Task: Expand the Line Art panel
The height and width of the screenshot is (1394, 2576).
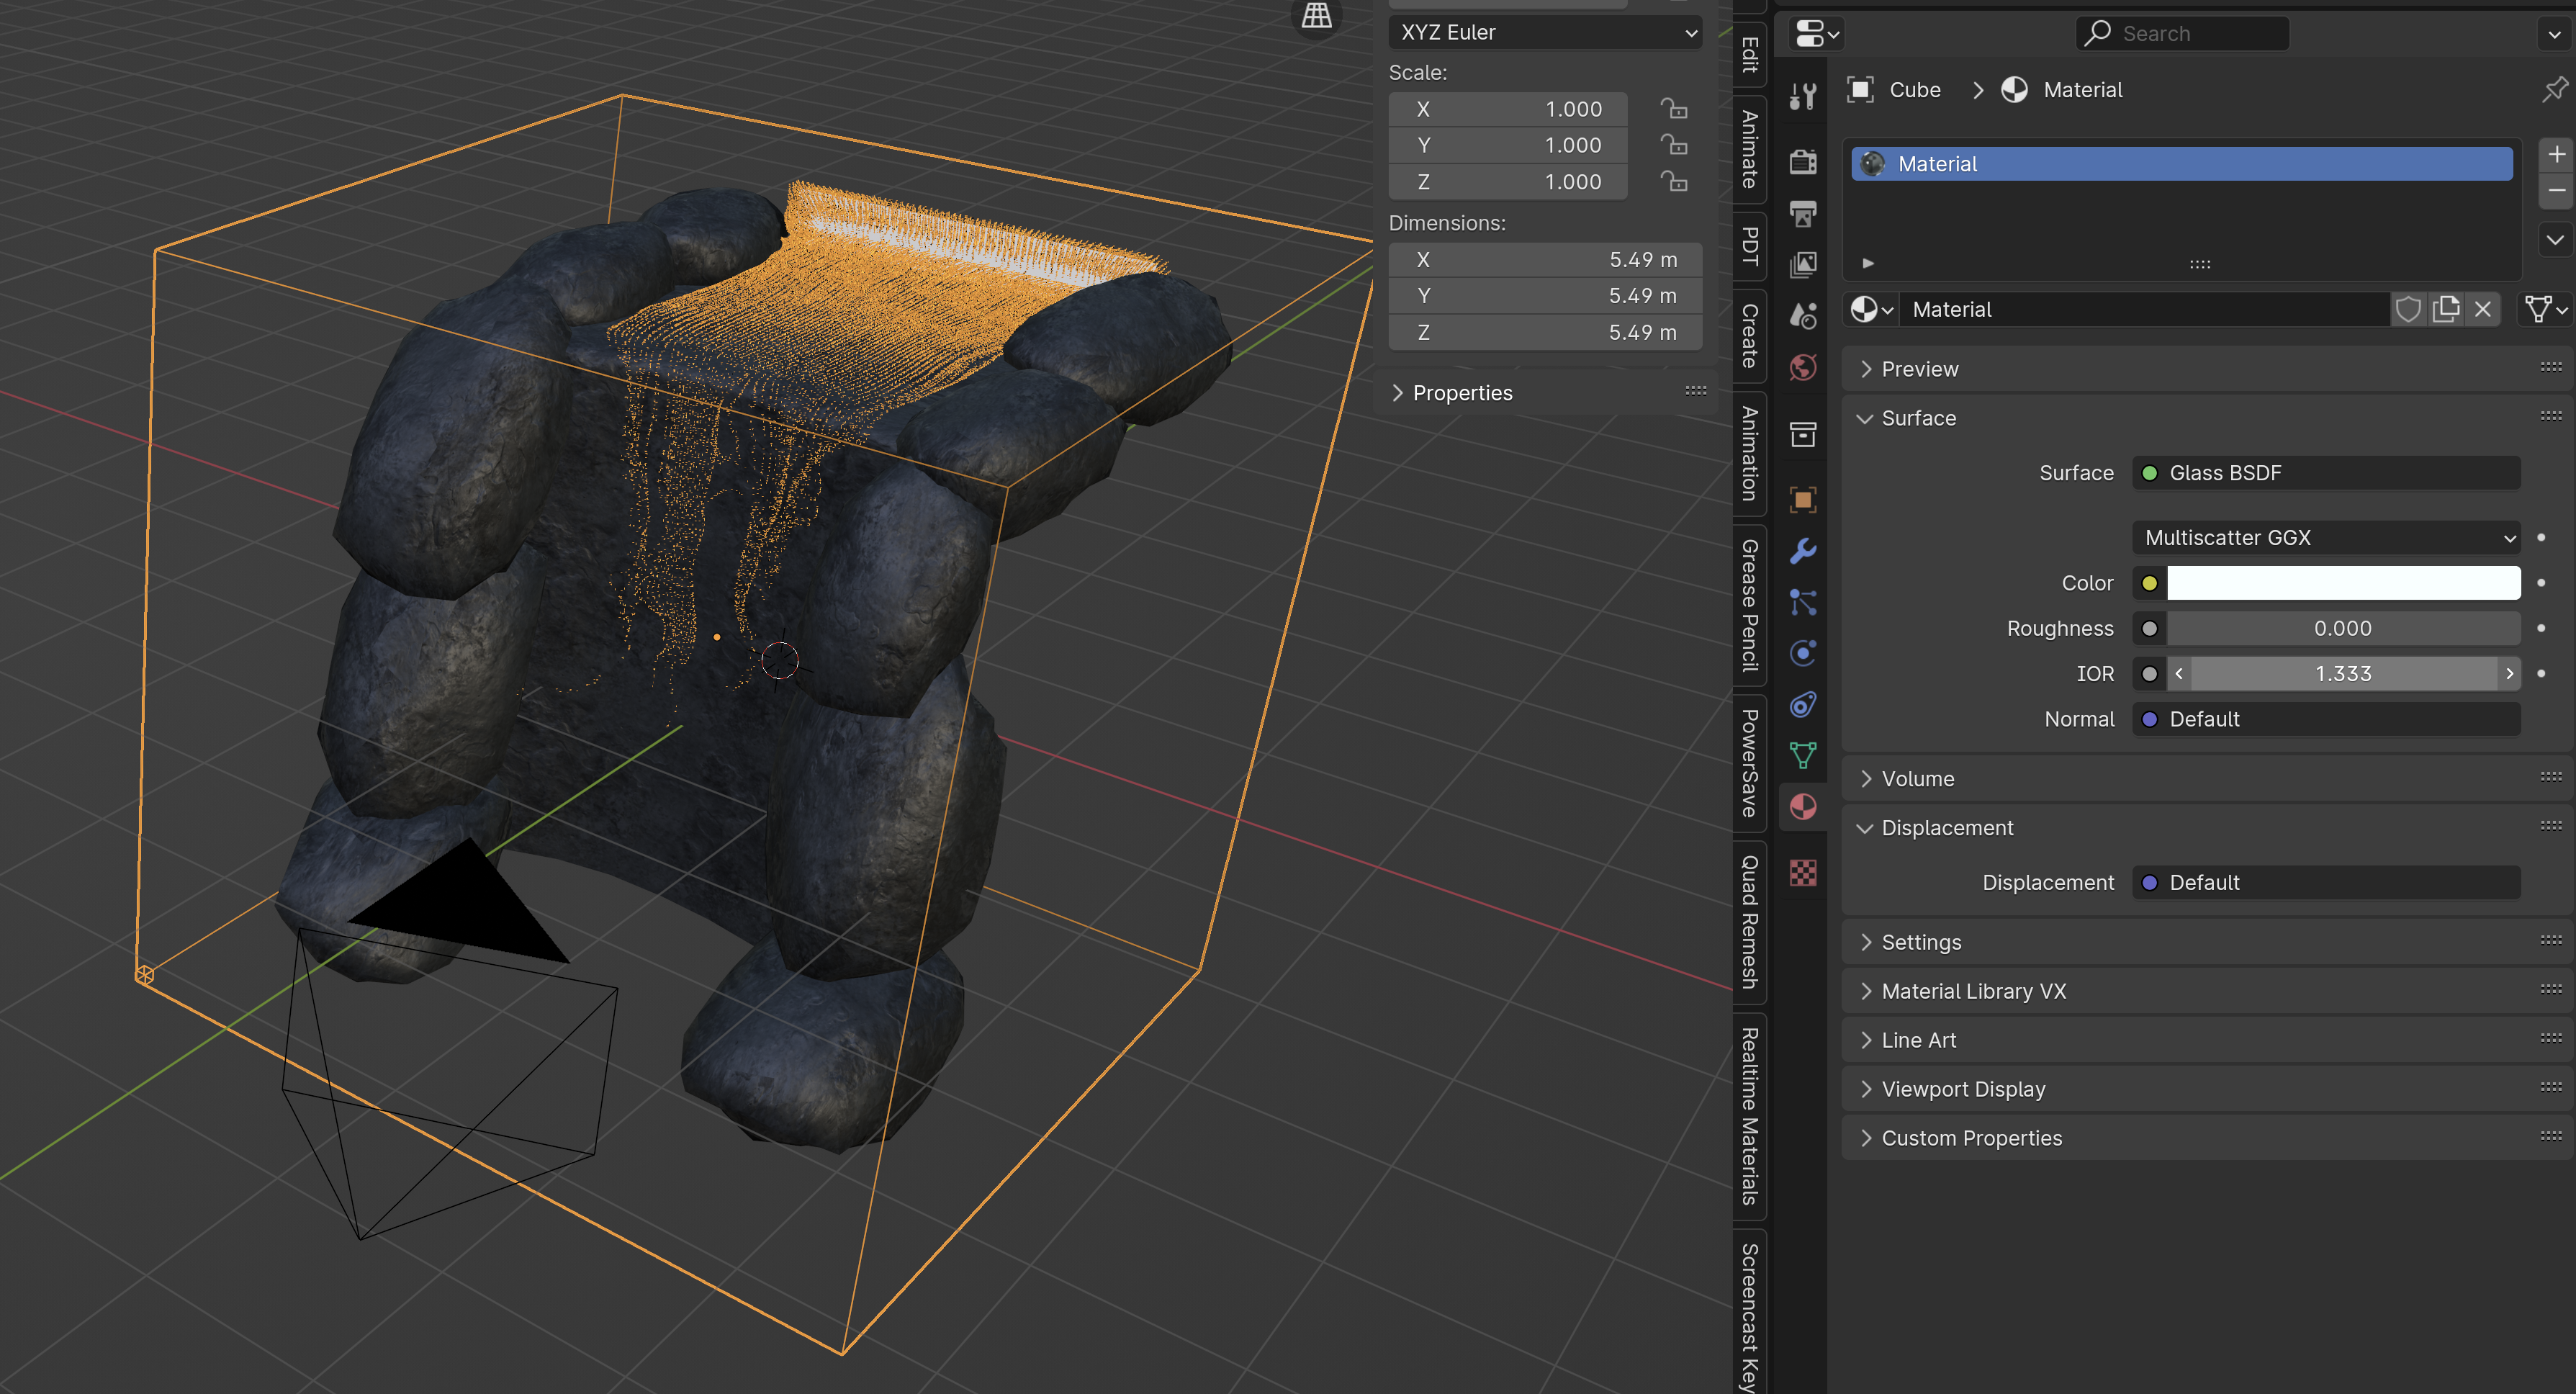Action: 2205,1040
